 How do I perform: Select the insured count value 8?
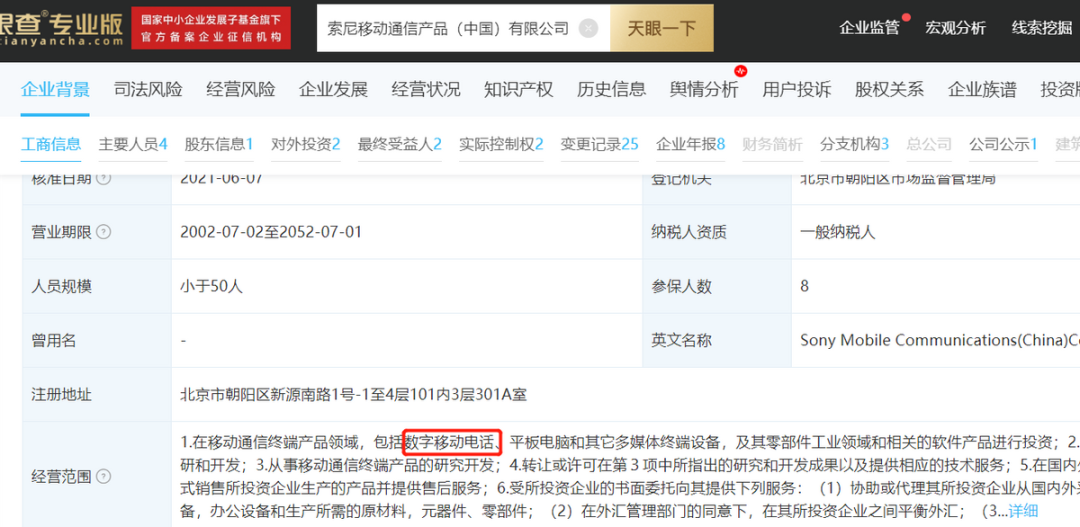coord(804,287)
